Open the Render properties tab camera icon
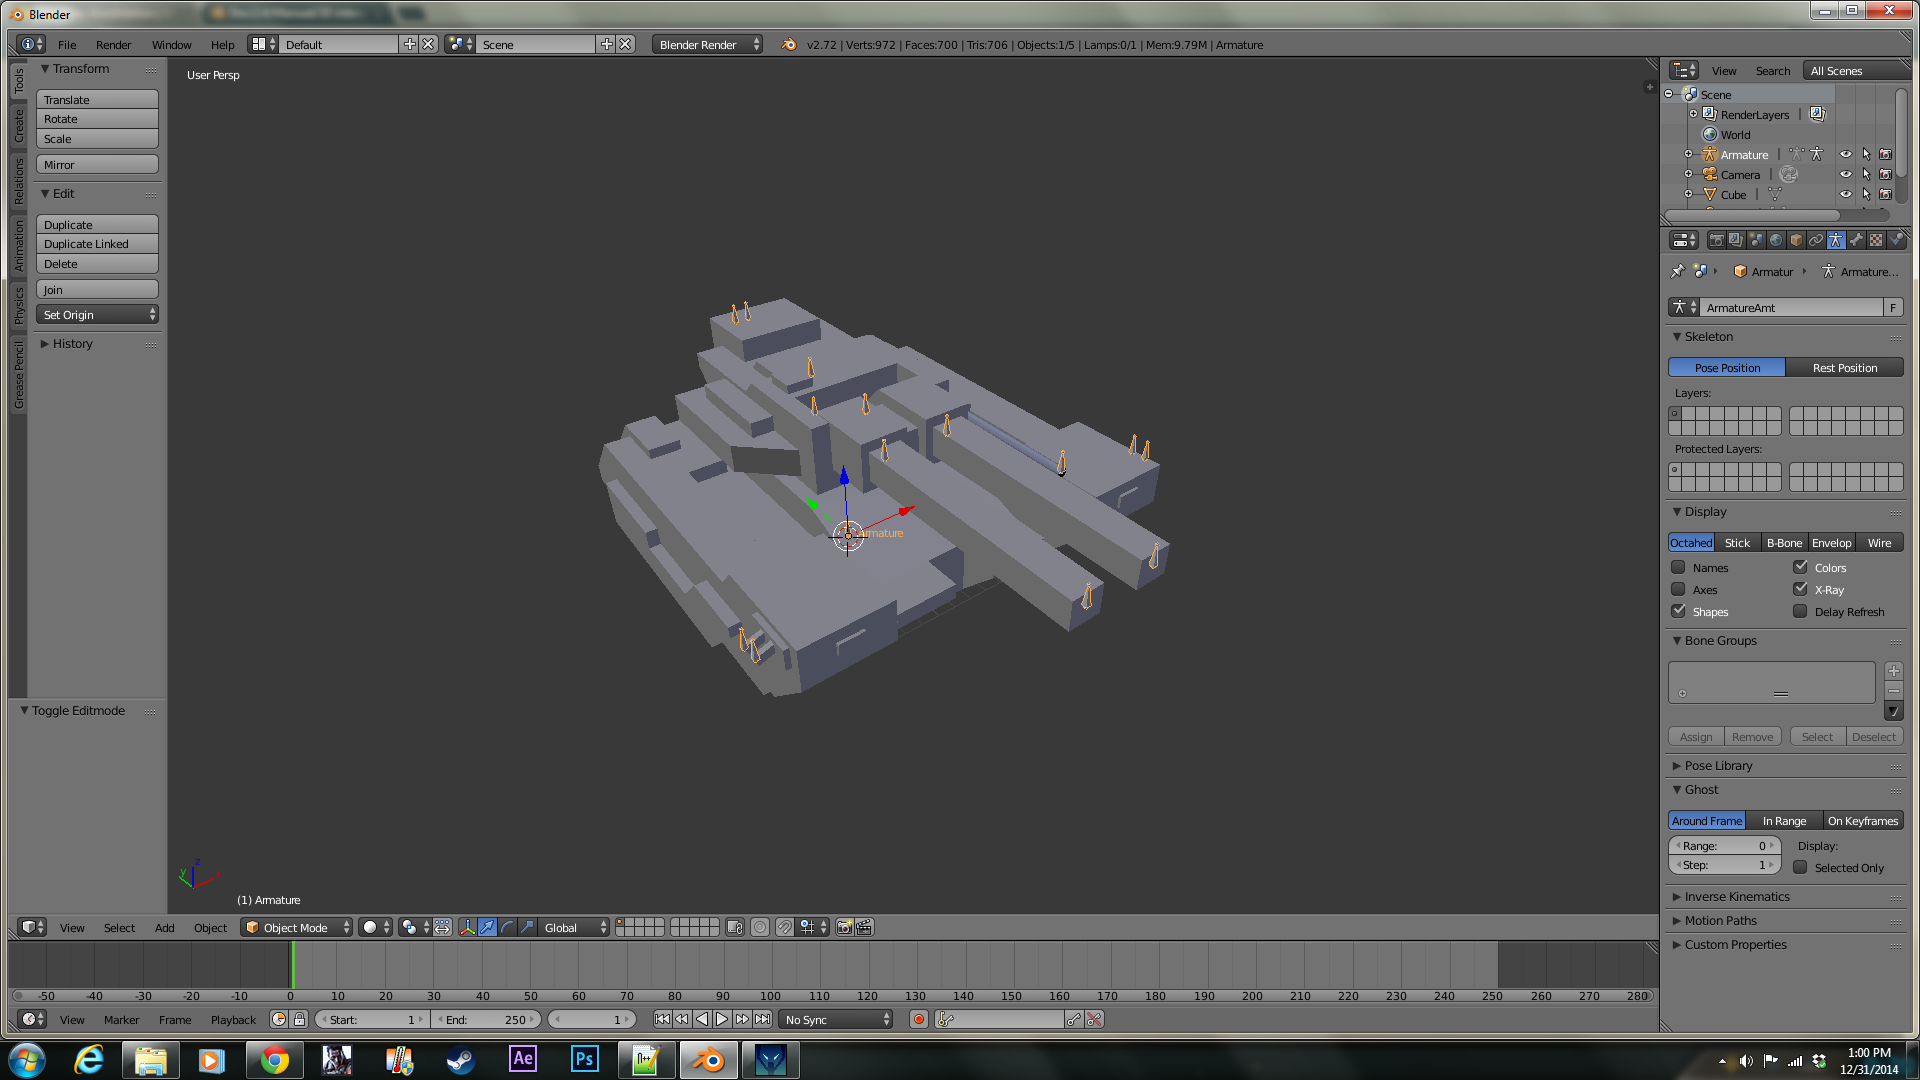This screenshot has width=1920, height=1080. (x=1716, y=240)
